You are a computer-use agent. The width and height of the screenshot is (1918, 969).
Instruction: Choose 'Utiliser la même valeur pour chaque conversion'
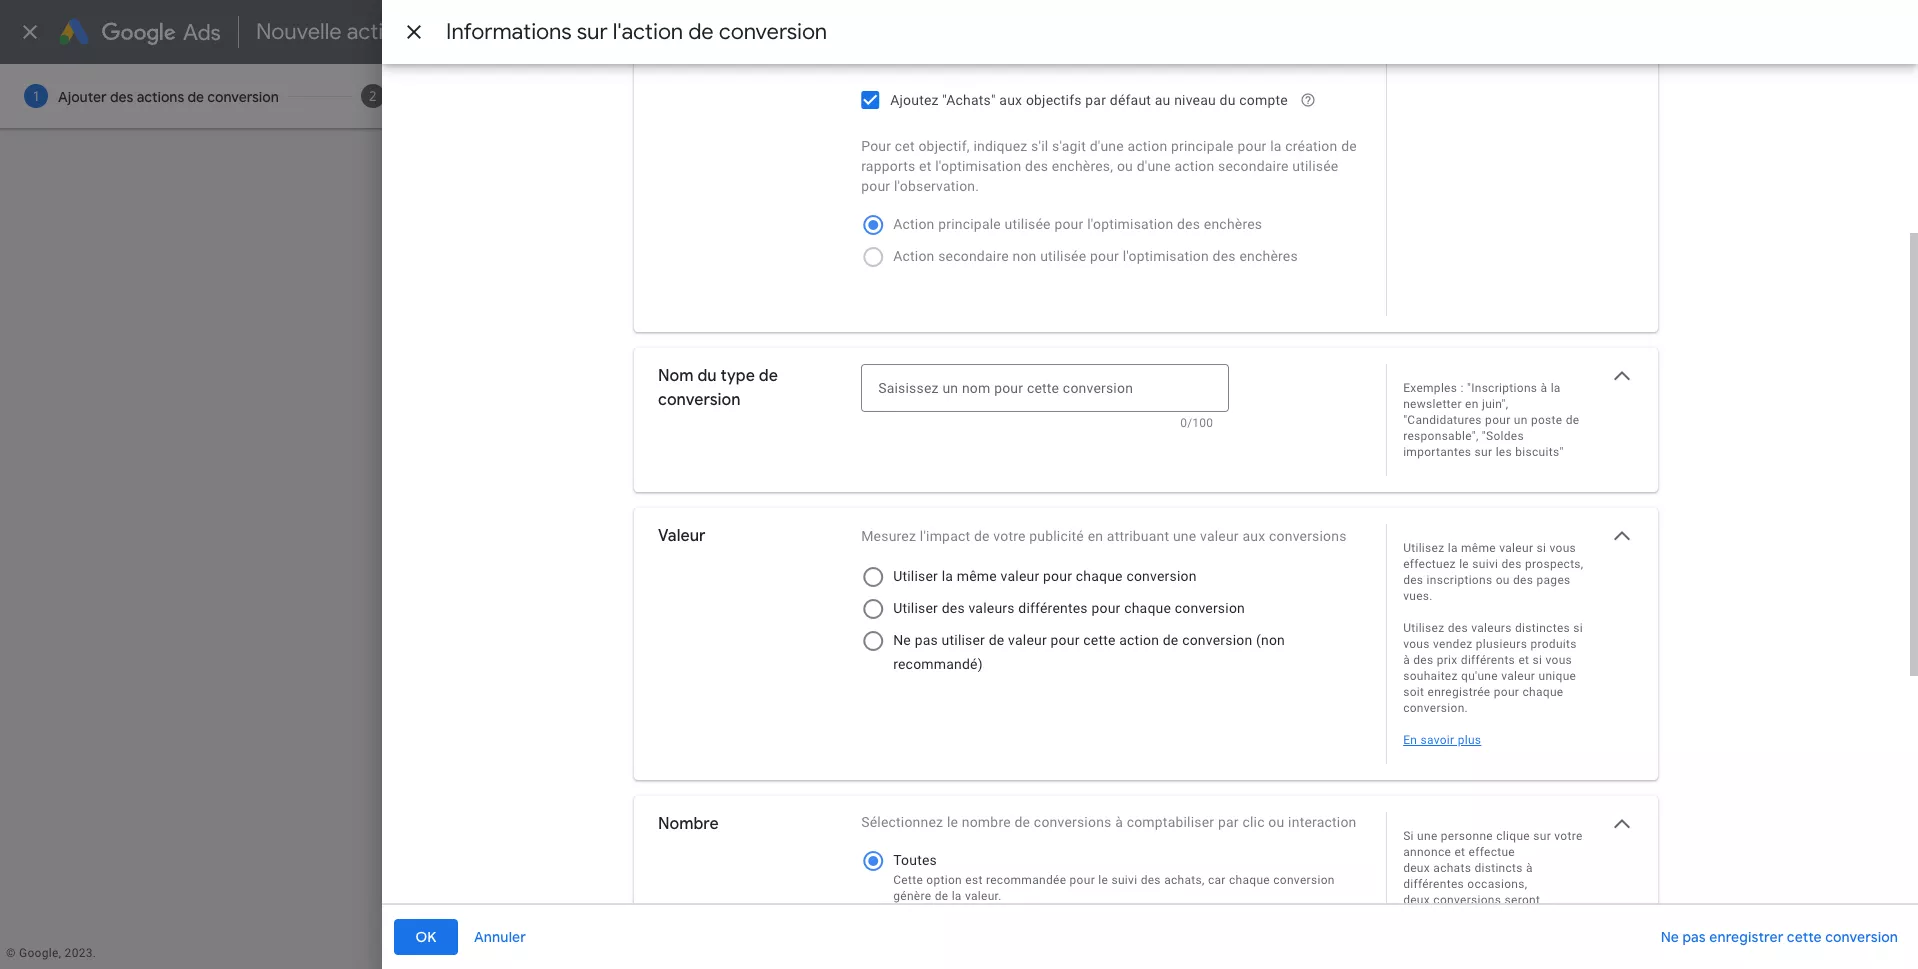click(x=872, y=577)
